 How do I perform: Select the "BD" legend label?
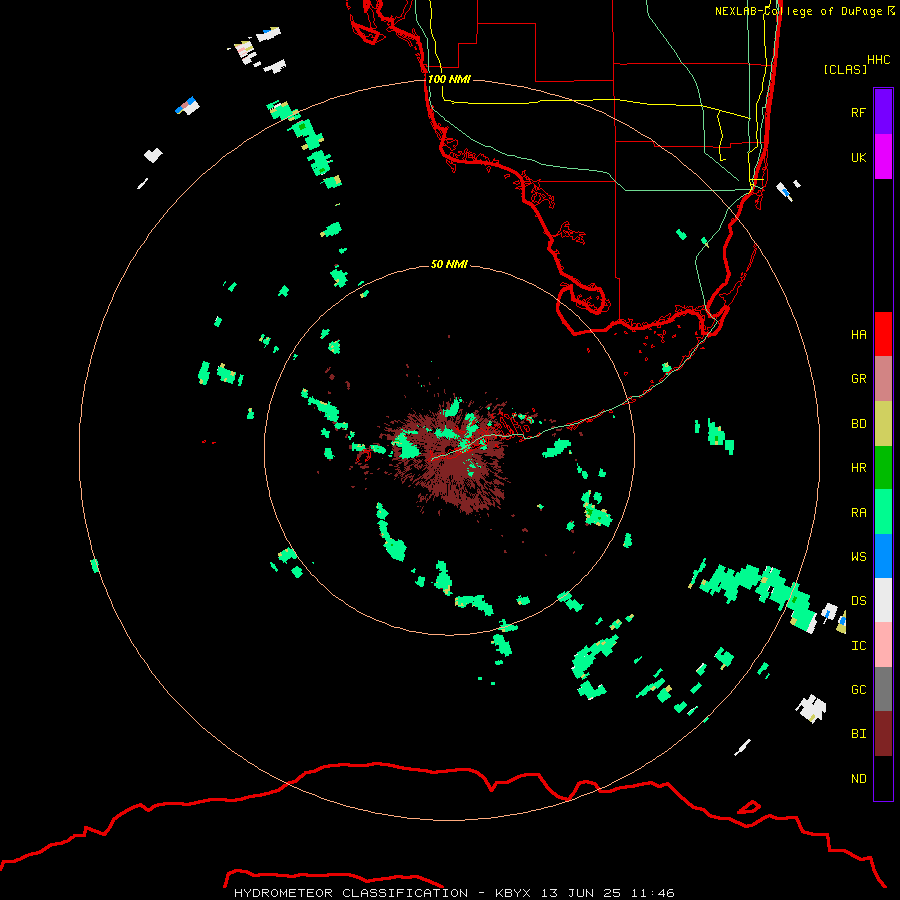858,424
